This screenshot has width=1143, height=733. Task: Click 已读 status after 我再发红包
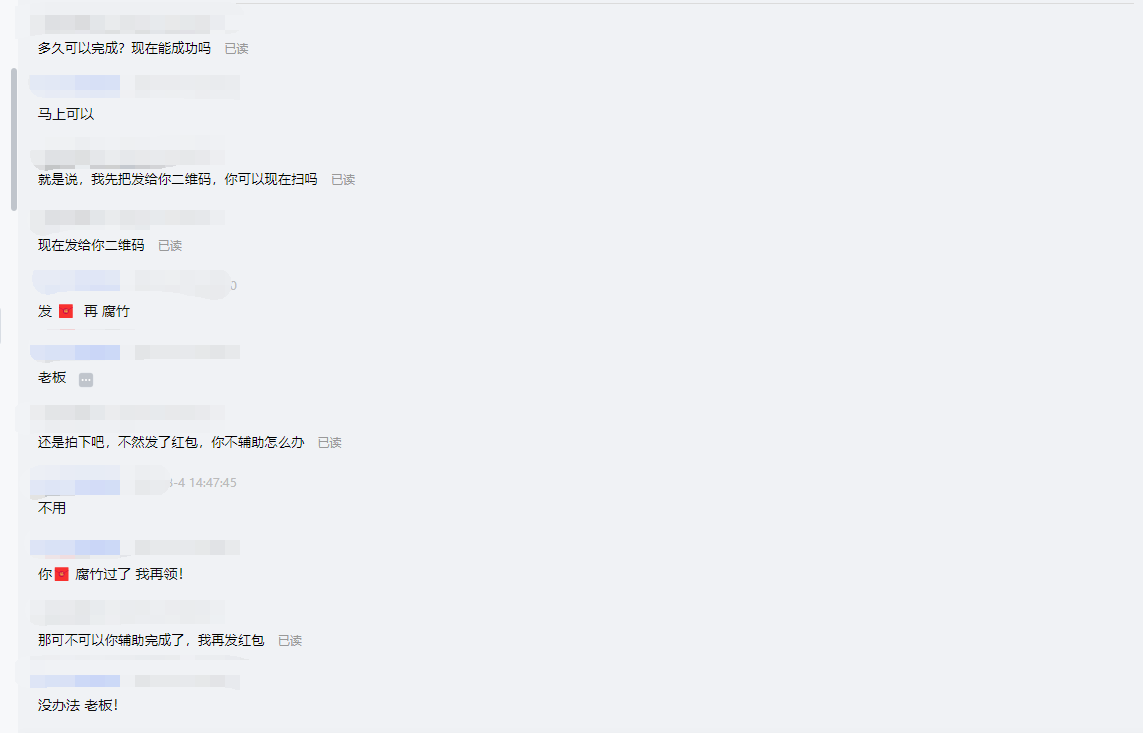[290, 640]
